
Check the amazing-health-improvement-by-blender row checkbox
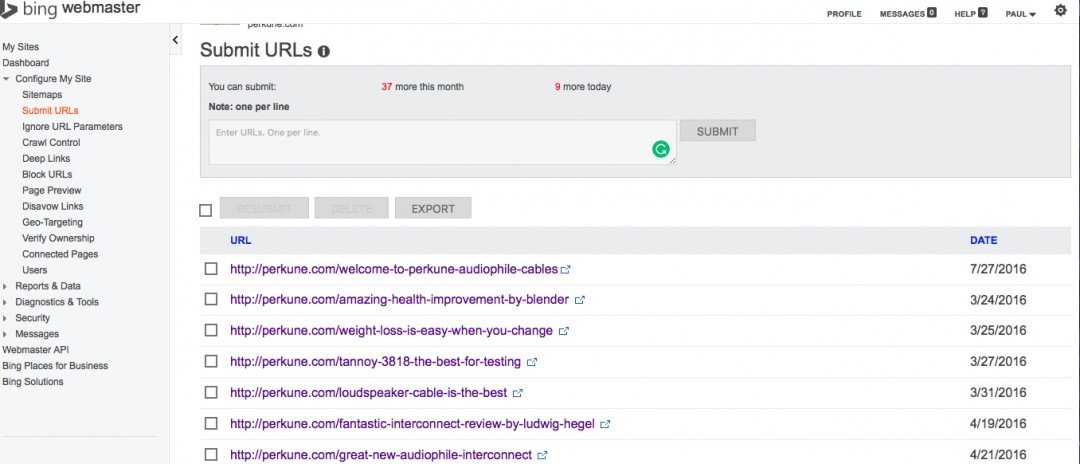click(211, 299)
